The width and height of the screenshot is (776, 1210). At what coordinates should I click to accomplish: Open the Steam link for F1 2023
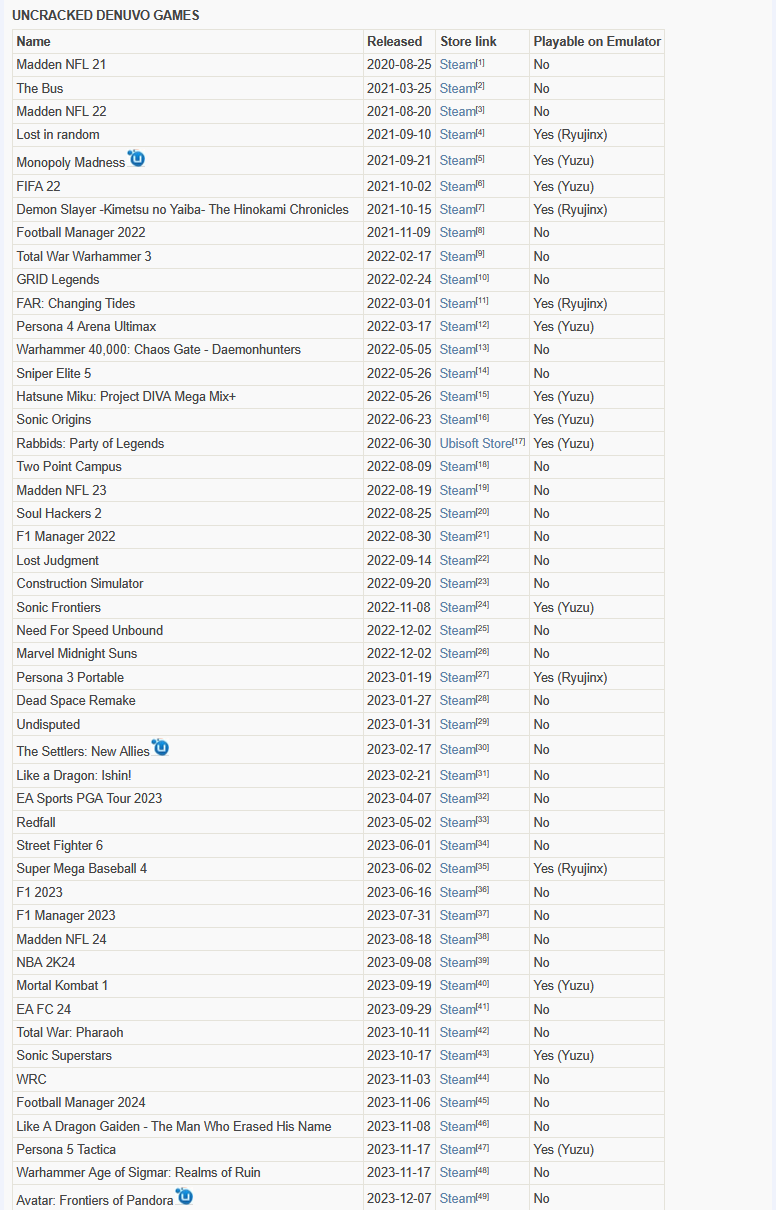pyautogui.click(x=458, y=893)
